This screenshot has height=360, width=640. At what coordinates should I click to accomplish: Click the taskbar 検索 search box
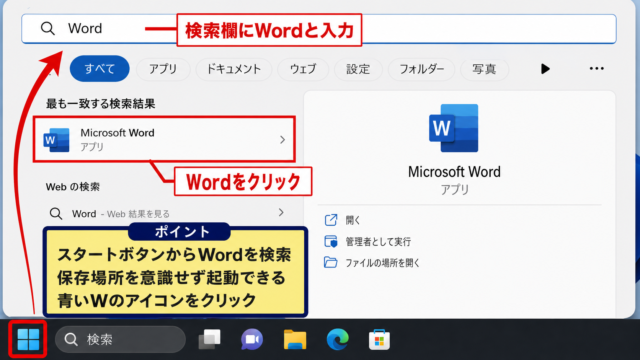(120, 339)
